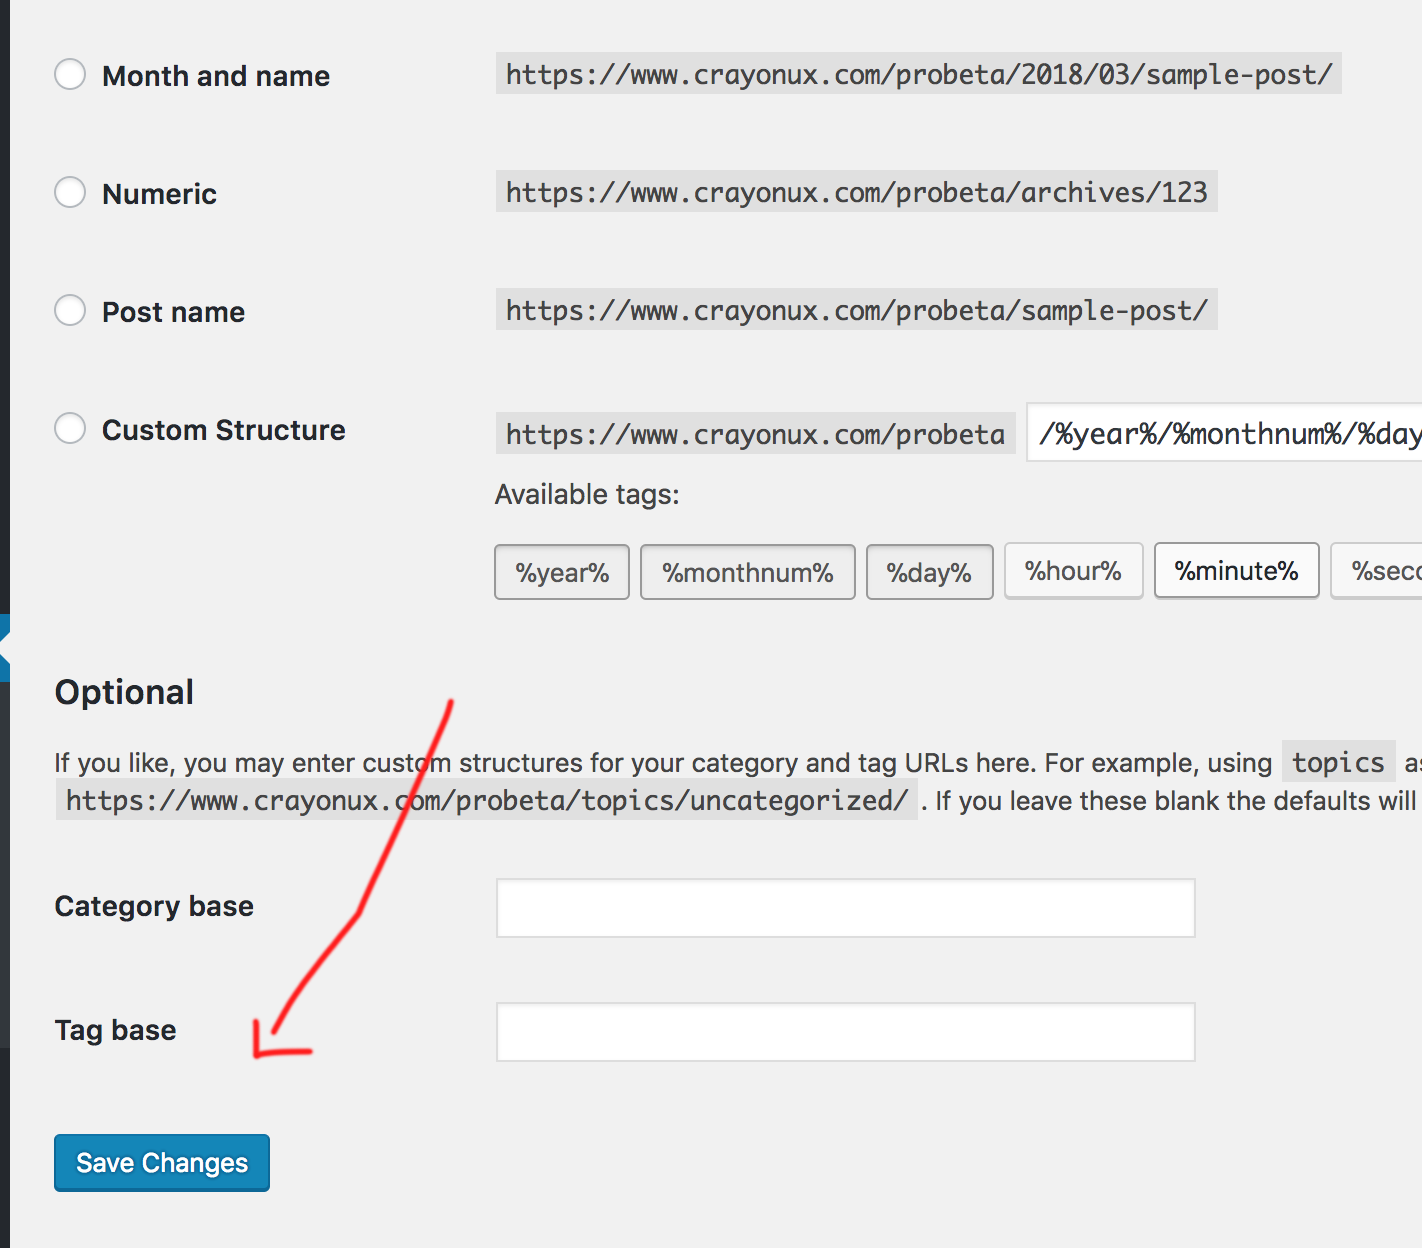Click the Numeric option label

click(160, 194)
